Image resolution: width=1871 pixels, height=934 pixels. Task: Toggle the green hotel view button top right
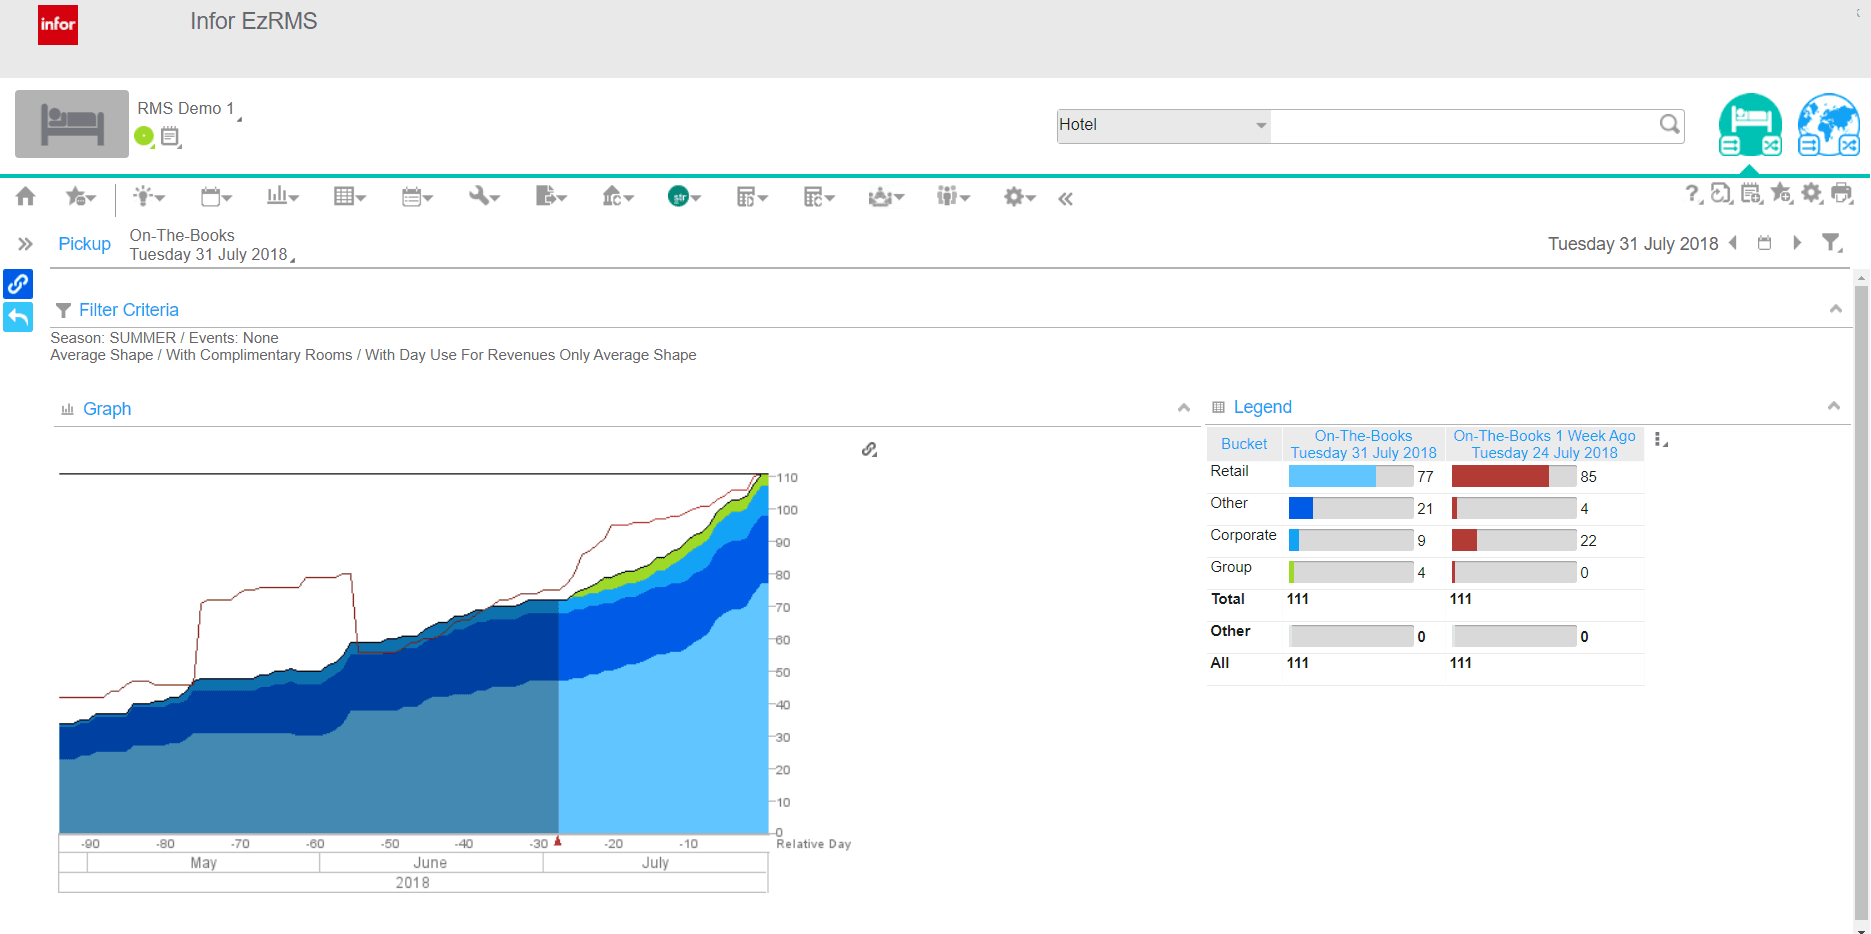pos(1750,124)
